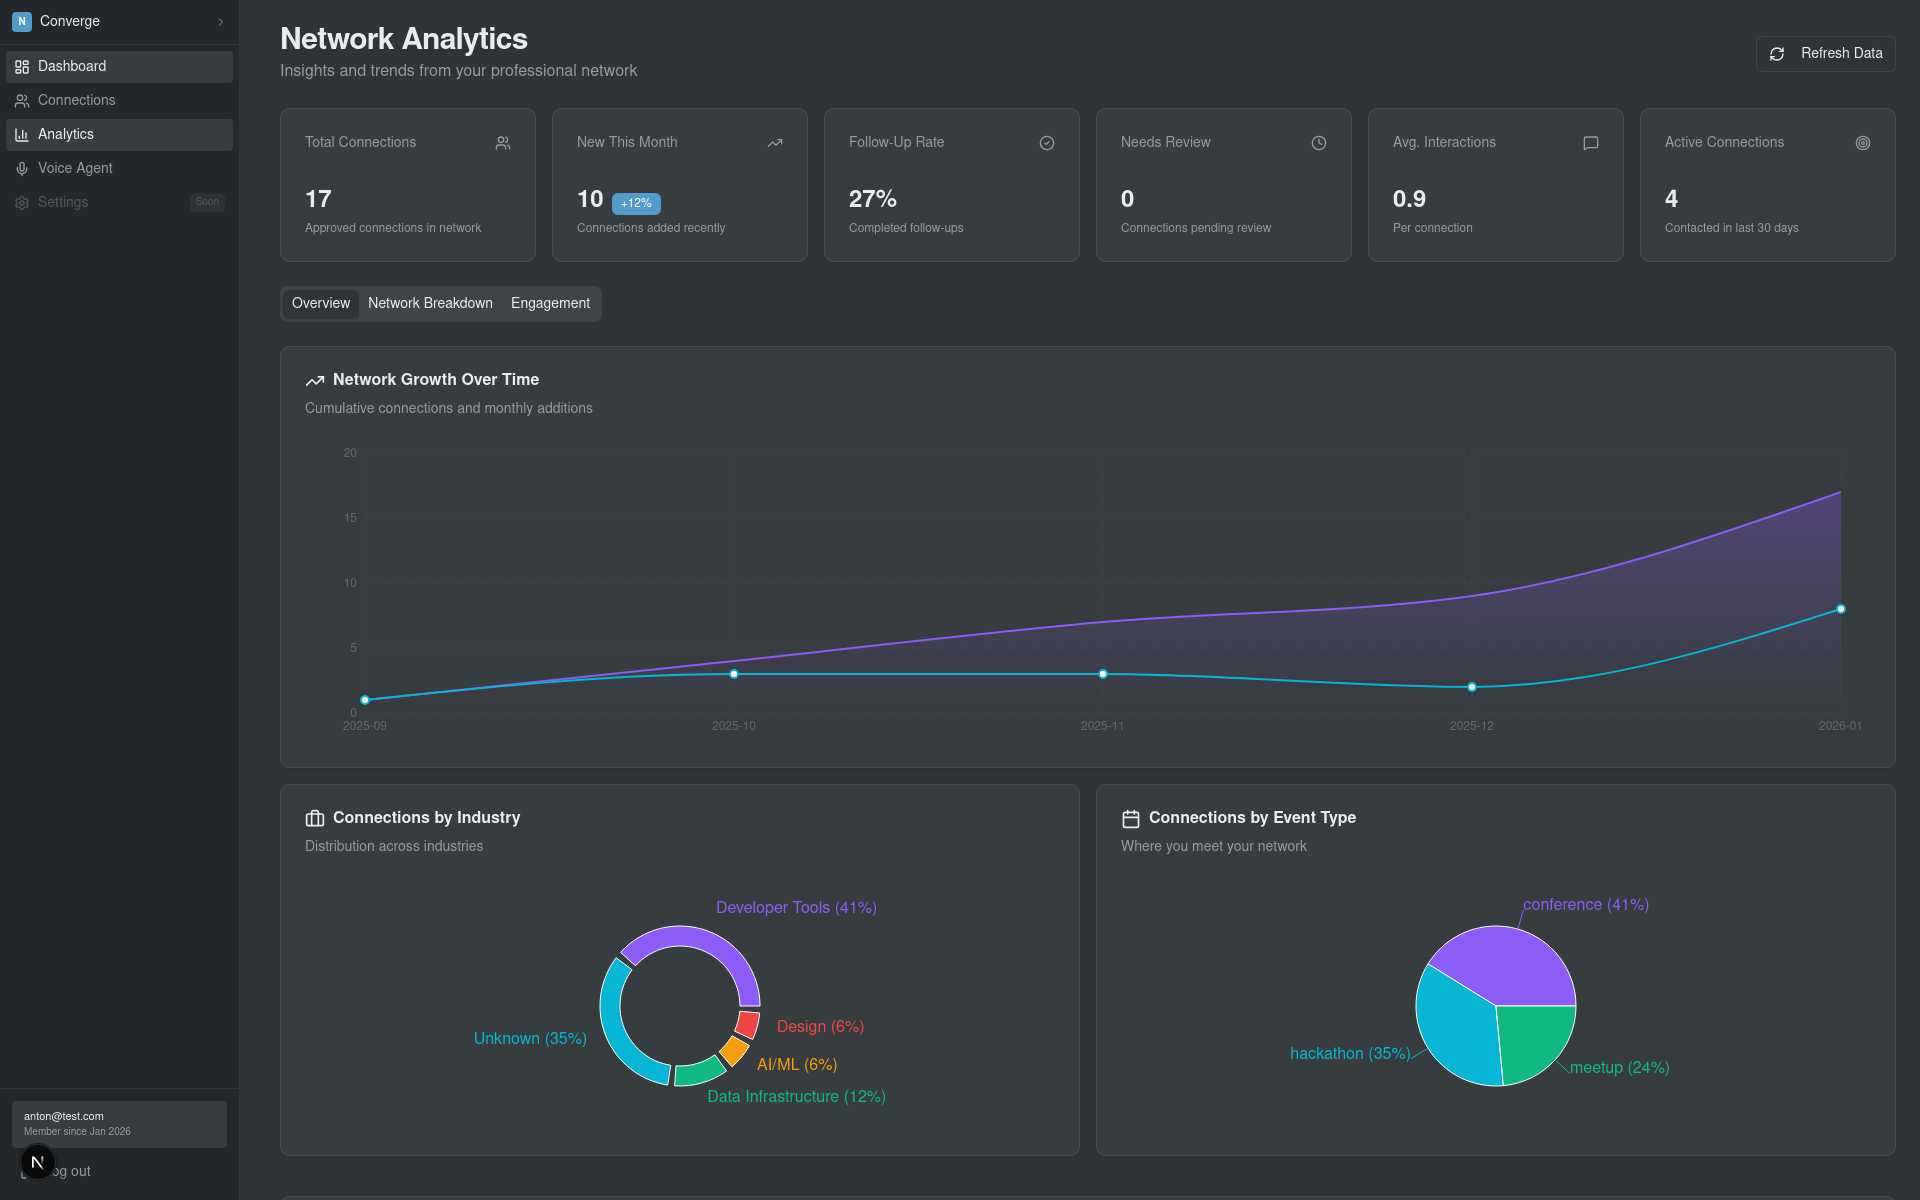Click the chat bubble icon on Avg. Interactions

(x=1591, y=143)
